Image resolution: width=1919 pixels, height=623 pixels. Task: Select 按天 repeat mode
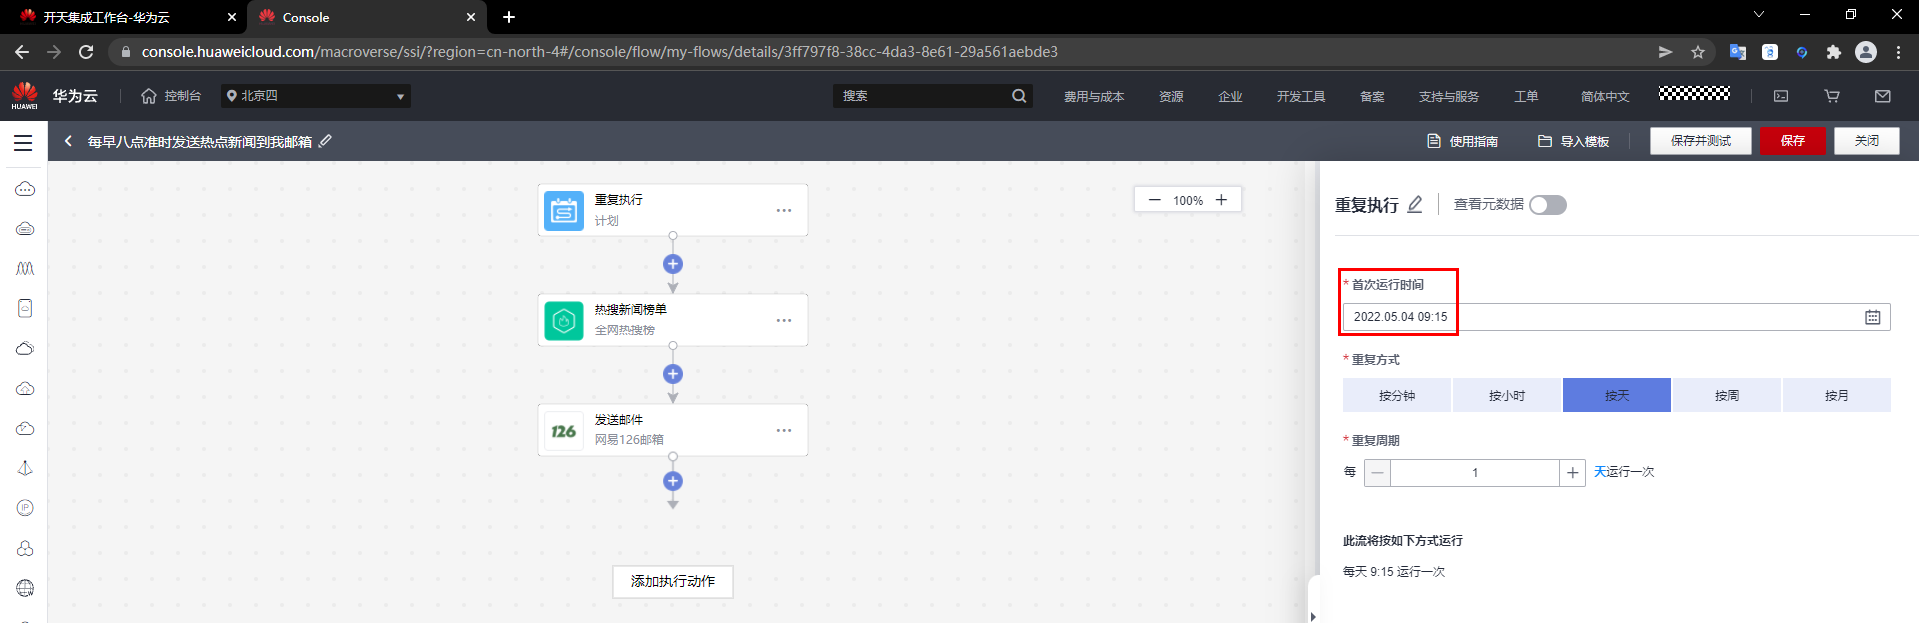click(1617, 395)
